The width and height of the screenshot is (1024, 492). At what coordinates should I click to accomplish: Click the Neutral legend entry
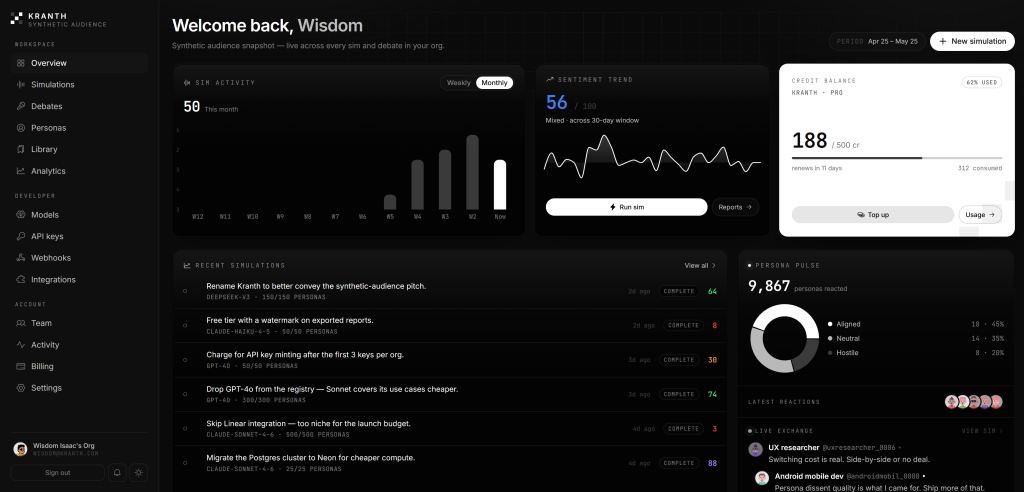916,338
